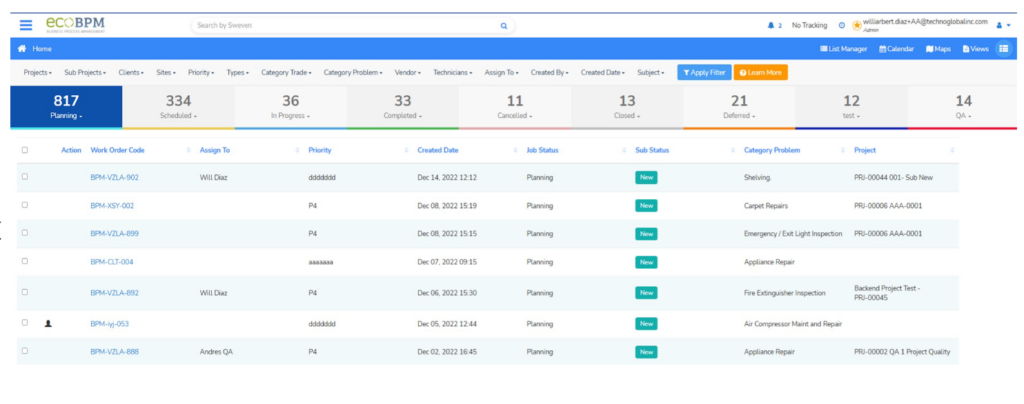Click New badge in BPM-VZLA-899 row
Screen dimensions: 1024x404
click(x=647, y=234)
